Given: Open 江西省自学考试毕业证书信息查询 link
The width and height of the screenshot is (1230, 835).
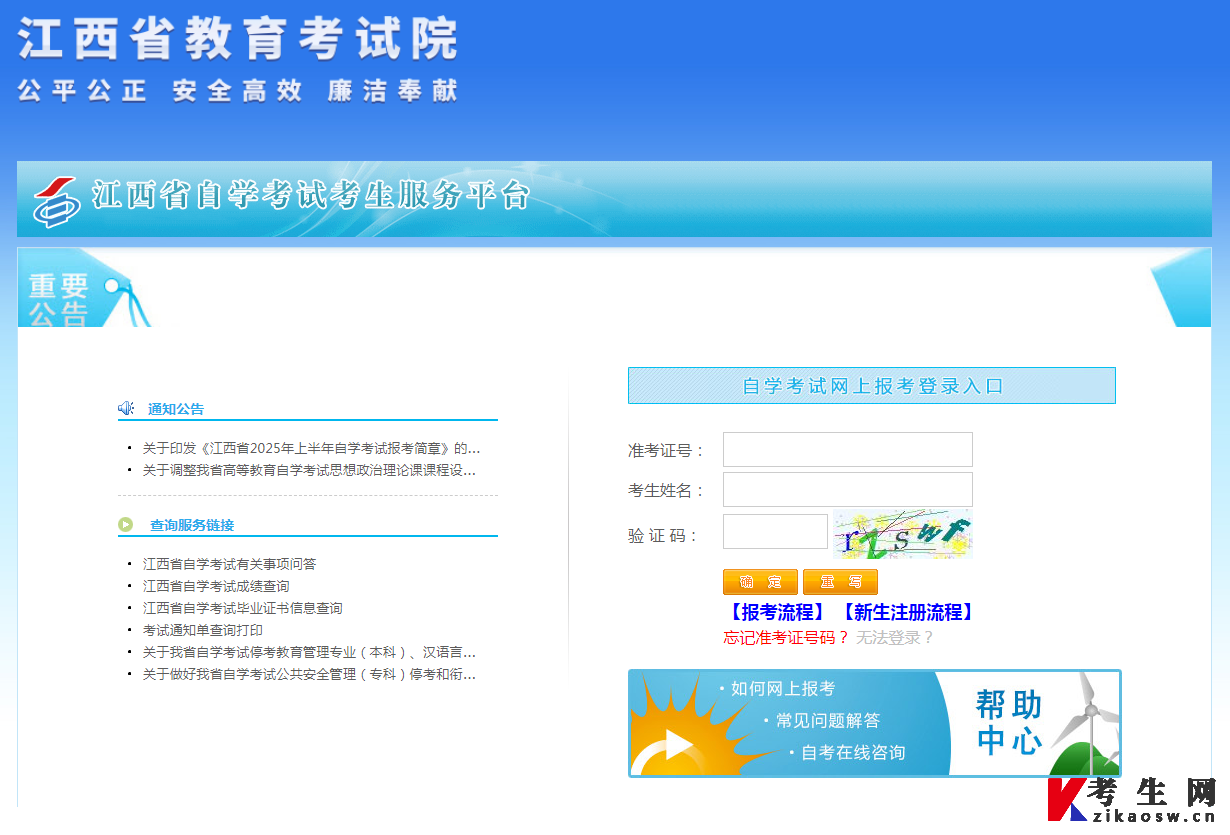Looking at the screenshot, I should [242, 608].
